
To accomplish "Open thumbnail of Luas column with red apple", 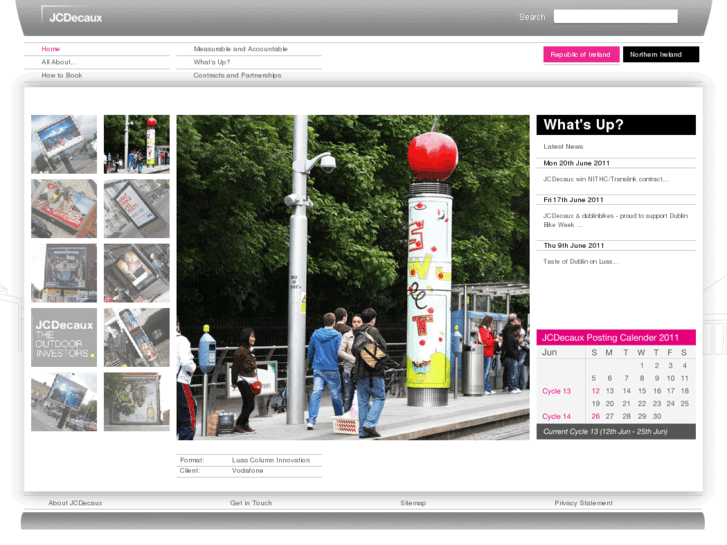I will 137,144.
